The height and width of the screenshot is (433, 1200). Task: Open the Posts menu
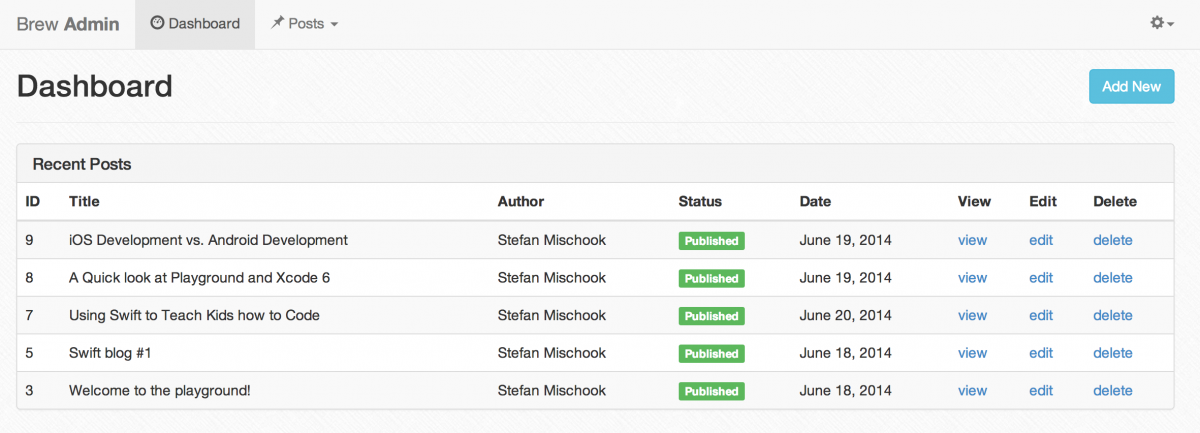point(305,24)
